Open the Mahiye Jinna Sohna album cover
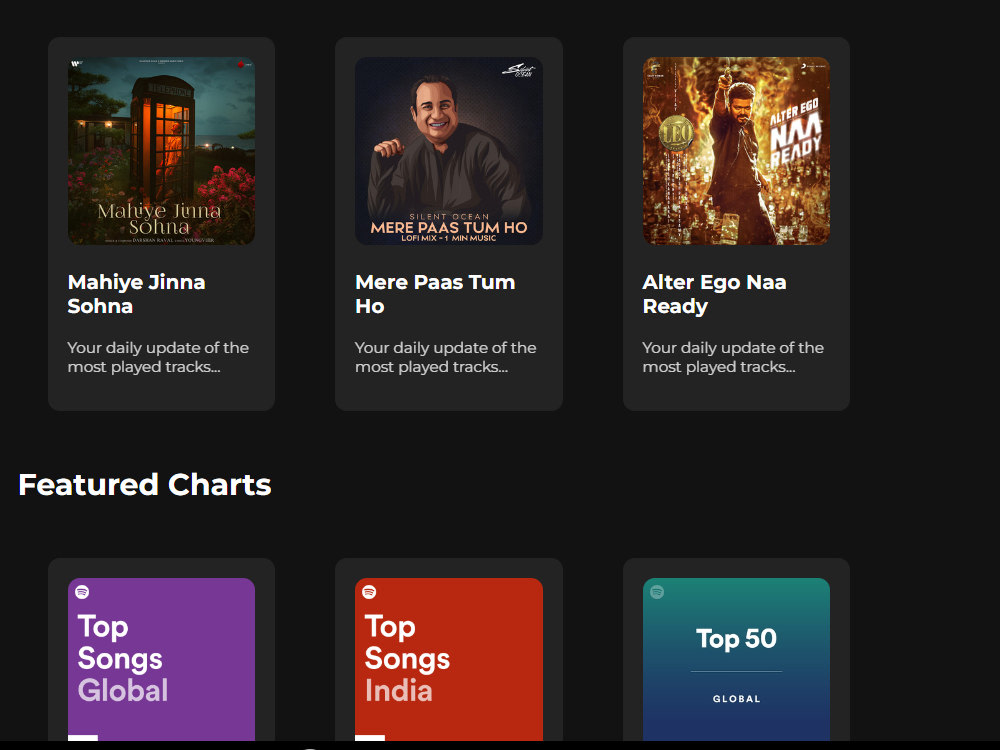 (161, 151)
